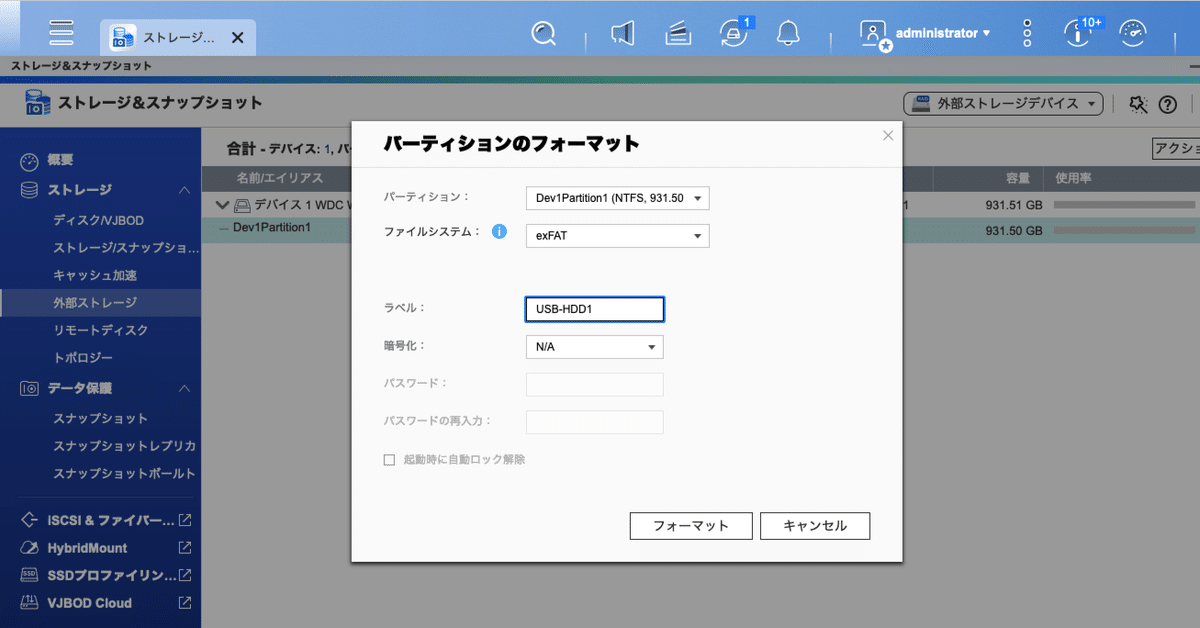1200x628 pixels.
Task: Open the administrator account dropdown
Action: point(943,33)
